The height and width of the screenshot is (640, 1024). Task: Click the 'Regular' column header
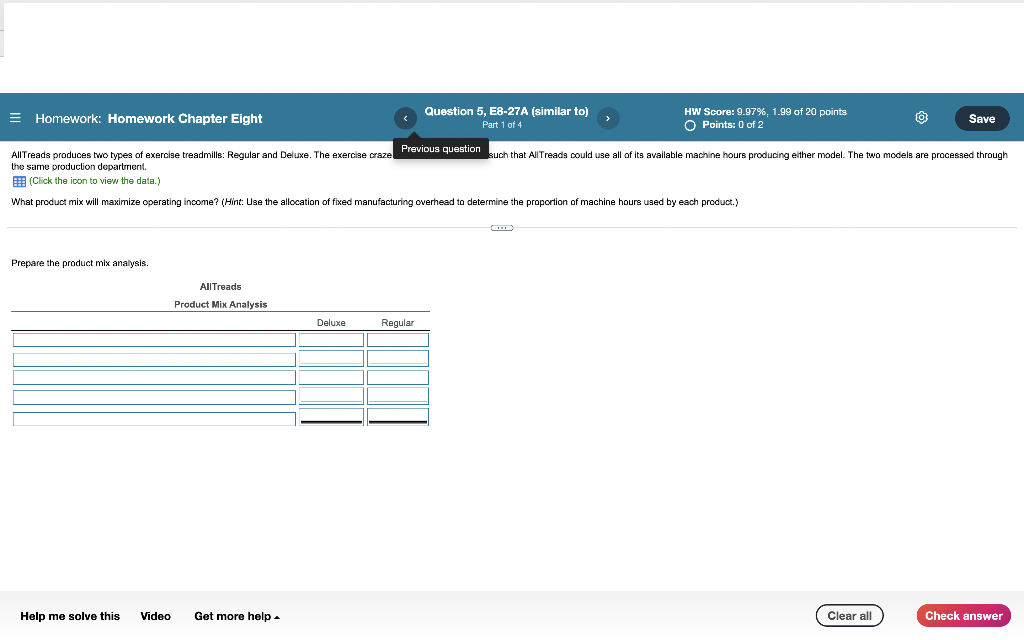398,323
